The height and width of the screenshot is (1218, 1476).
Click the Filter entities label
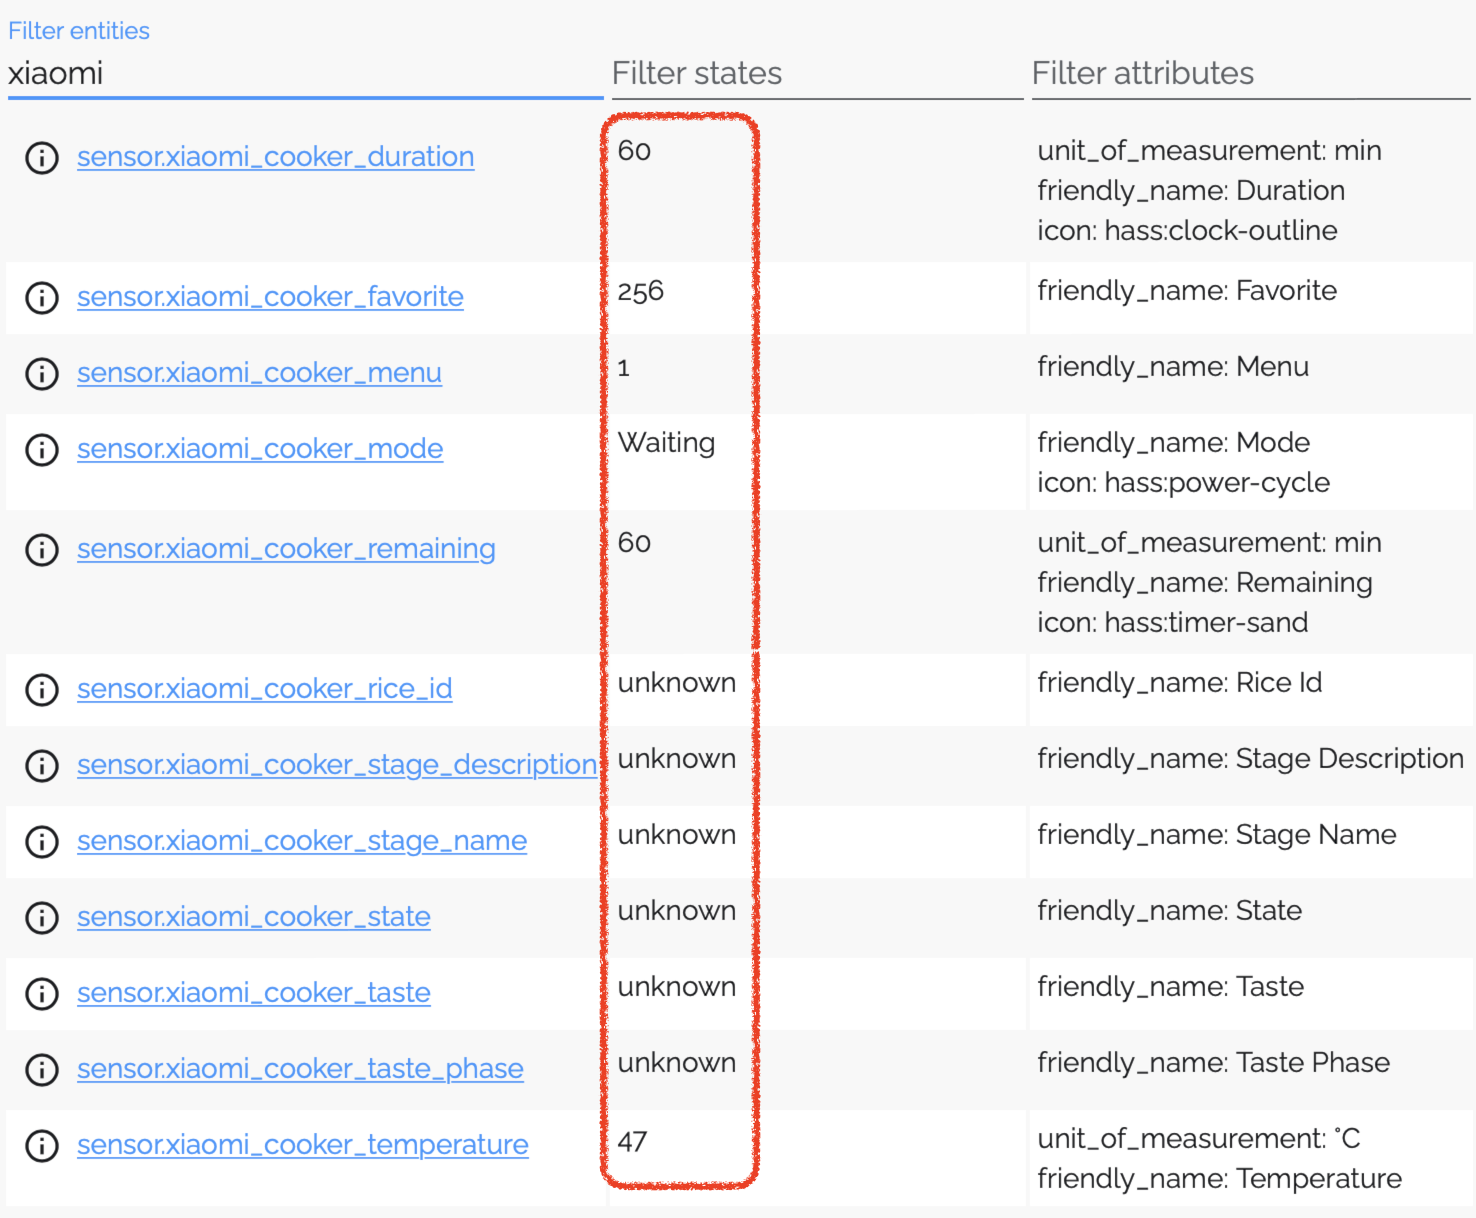[x=78, y=30]
